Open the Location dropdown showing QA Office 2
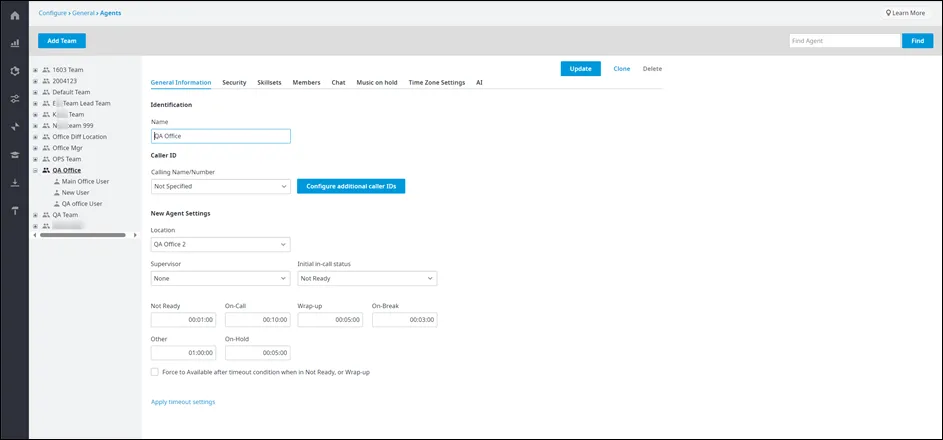943x440 pixels. click(x=221, y=245)
